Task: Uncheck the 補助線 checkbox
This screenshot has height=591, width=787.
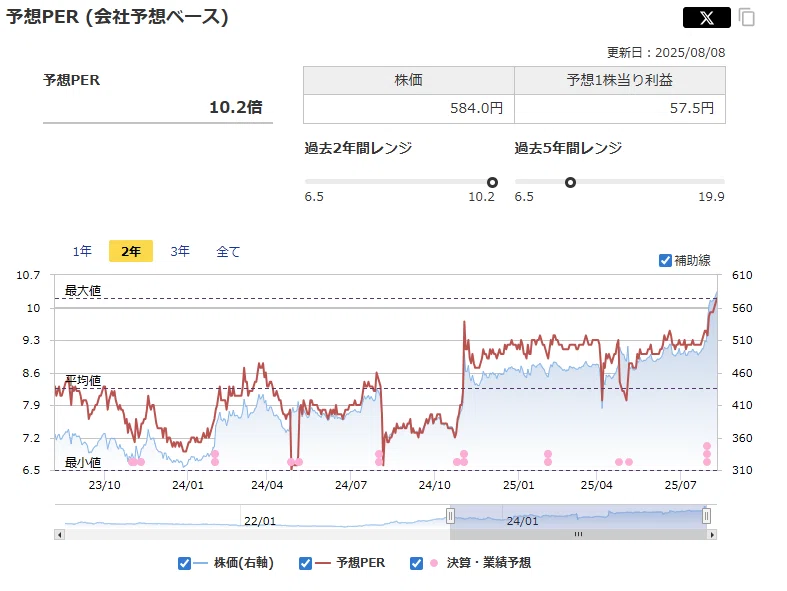Action: click(665, 261)
